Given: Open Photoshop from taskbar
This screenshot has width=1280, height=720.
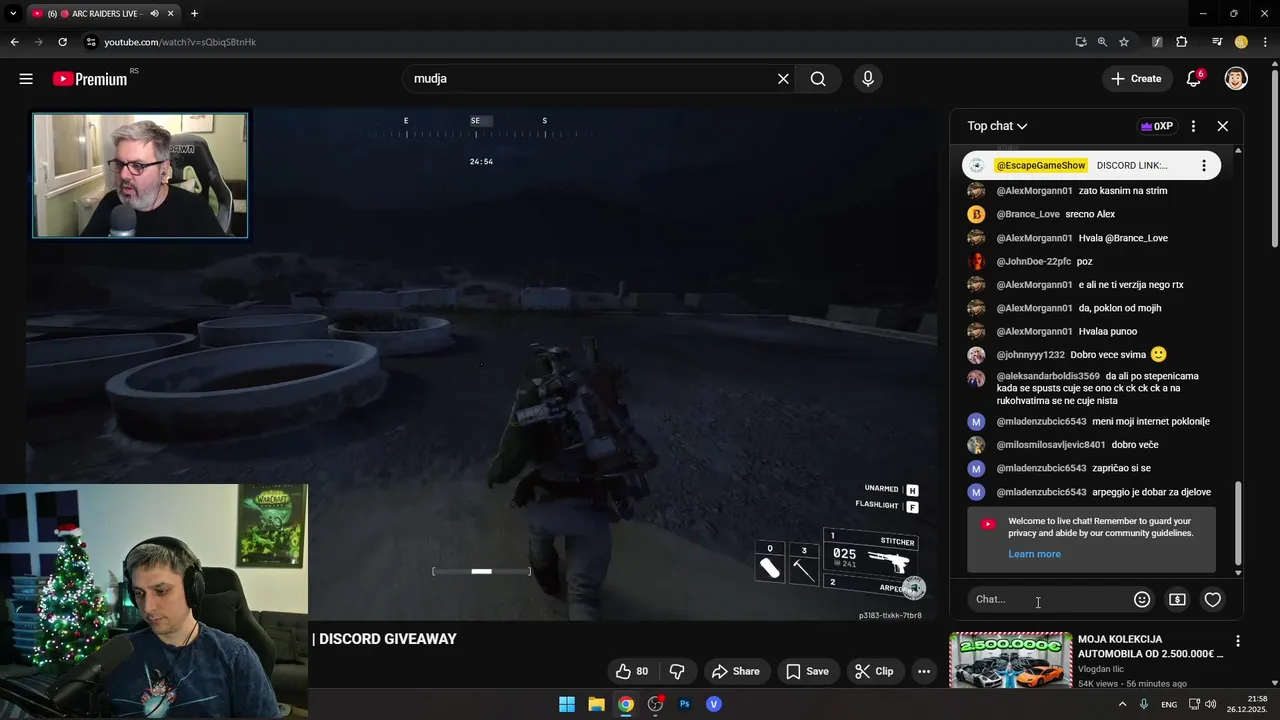Looking at the screenshot, I should click(684, 704).
